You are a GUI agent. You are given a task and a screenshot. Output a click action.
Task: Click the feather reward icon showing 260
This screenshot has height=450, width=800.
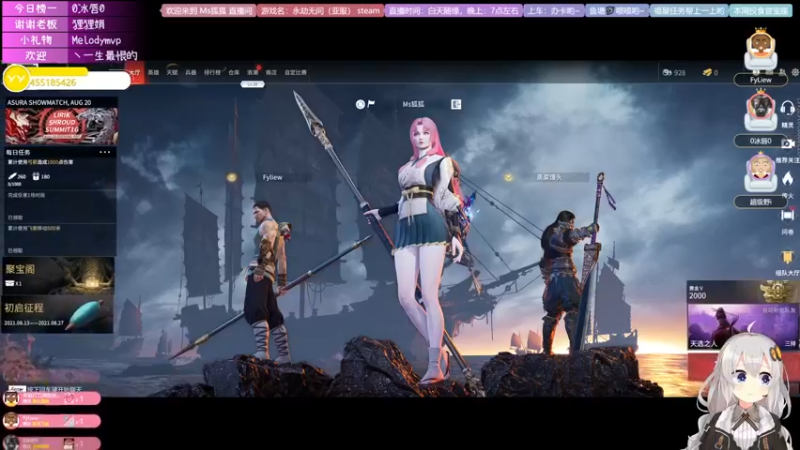(13, 177)
